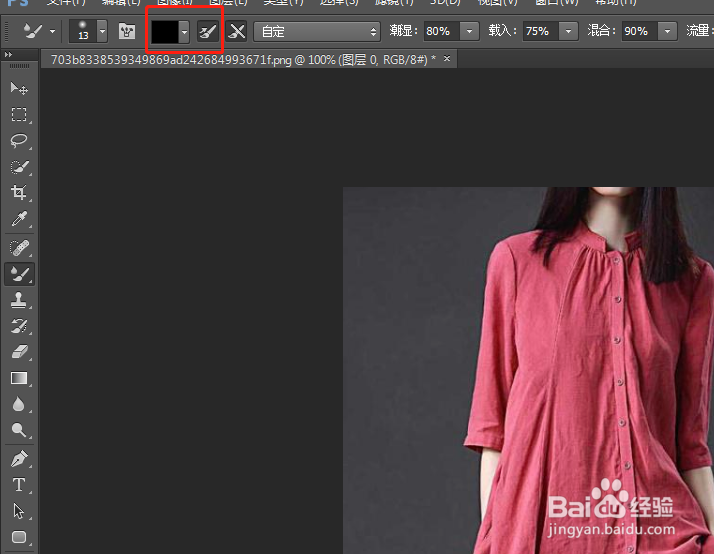The image size is (714, 554).
Task: Expand the brush preset picker arrow
Action: (102, 31)
